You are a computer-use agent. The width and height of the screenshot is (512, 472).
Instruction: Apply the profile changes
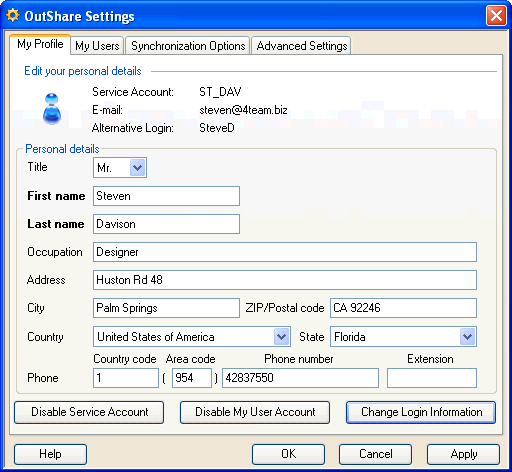tap(463, 454)
